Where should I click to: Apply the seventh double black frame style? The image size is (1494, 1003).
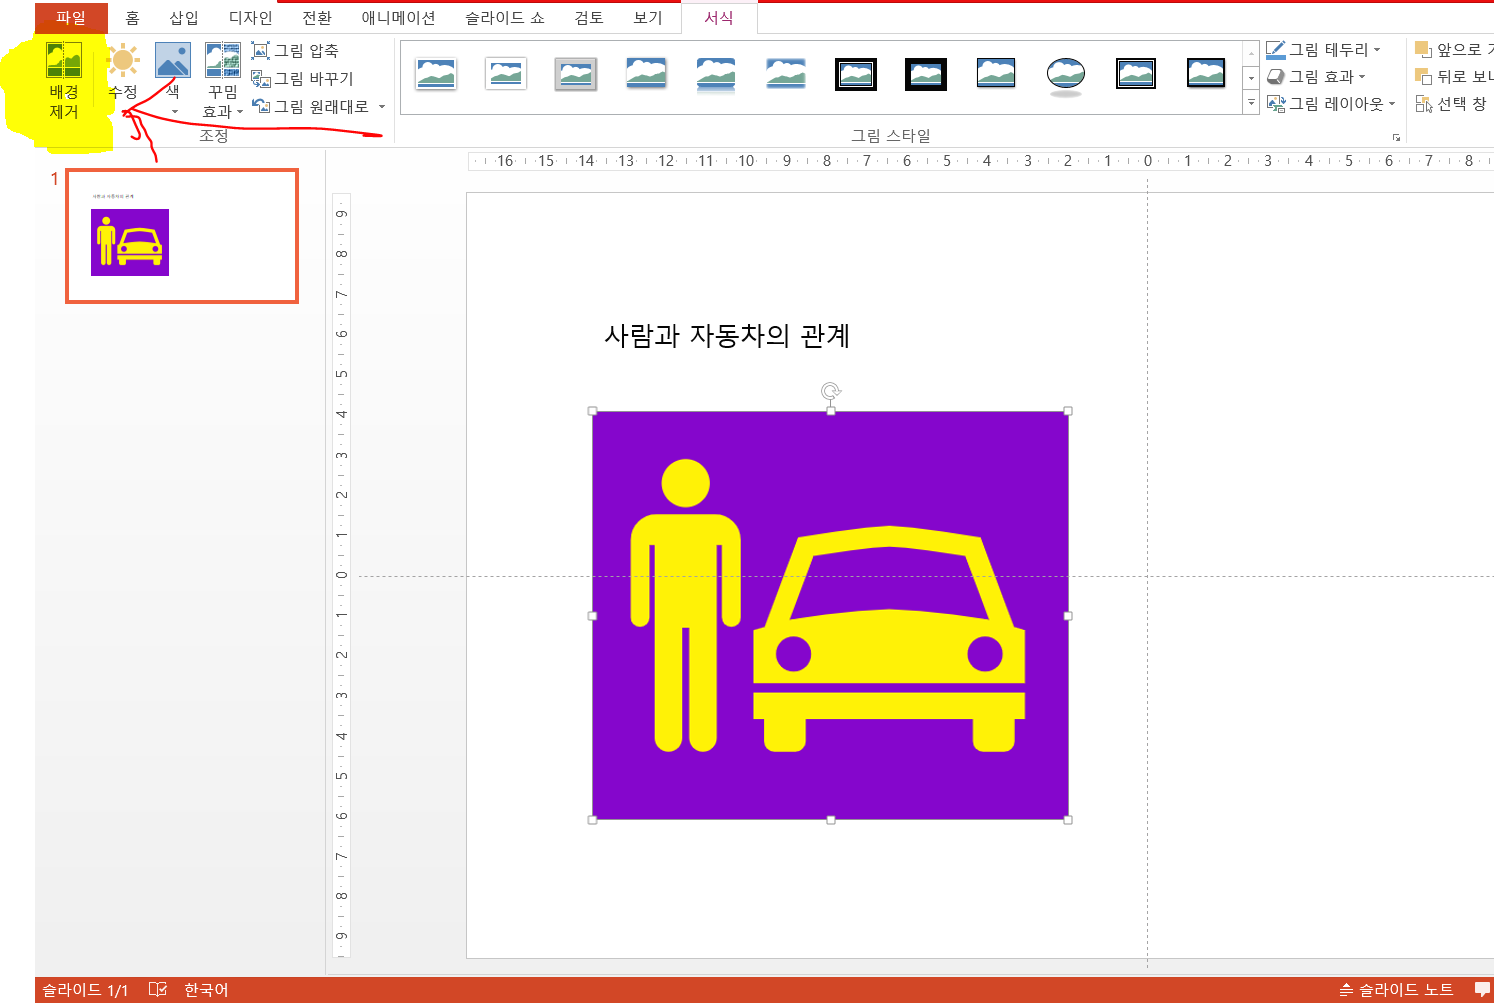click(856, 74)
